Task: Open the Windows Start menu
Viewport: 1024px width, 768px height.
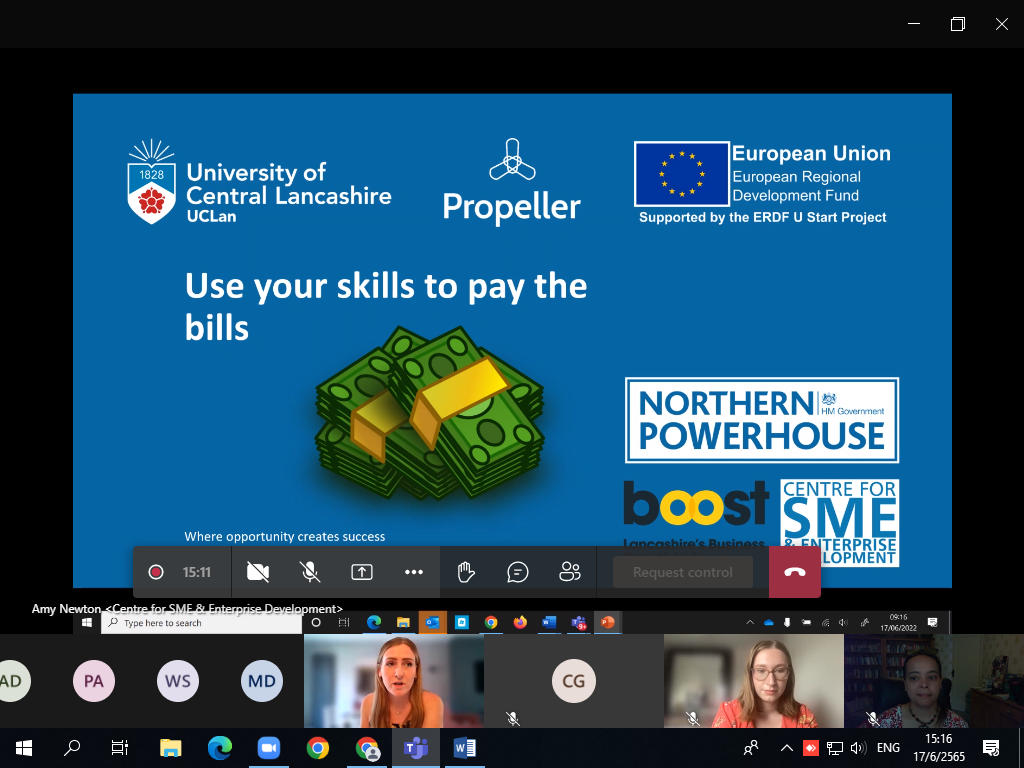Action: pyautogui.click(x=24, y=748)
